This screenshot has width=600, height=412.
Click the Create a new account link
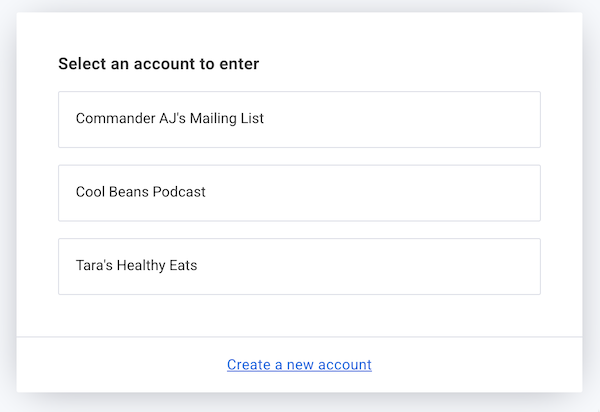(x=299, y=365)
